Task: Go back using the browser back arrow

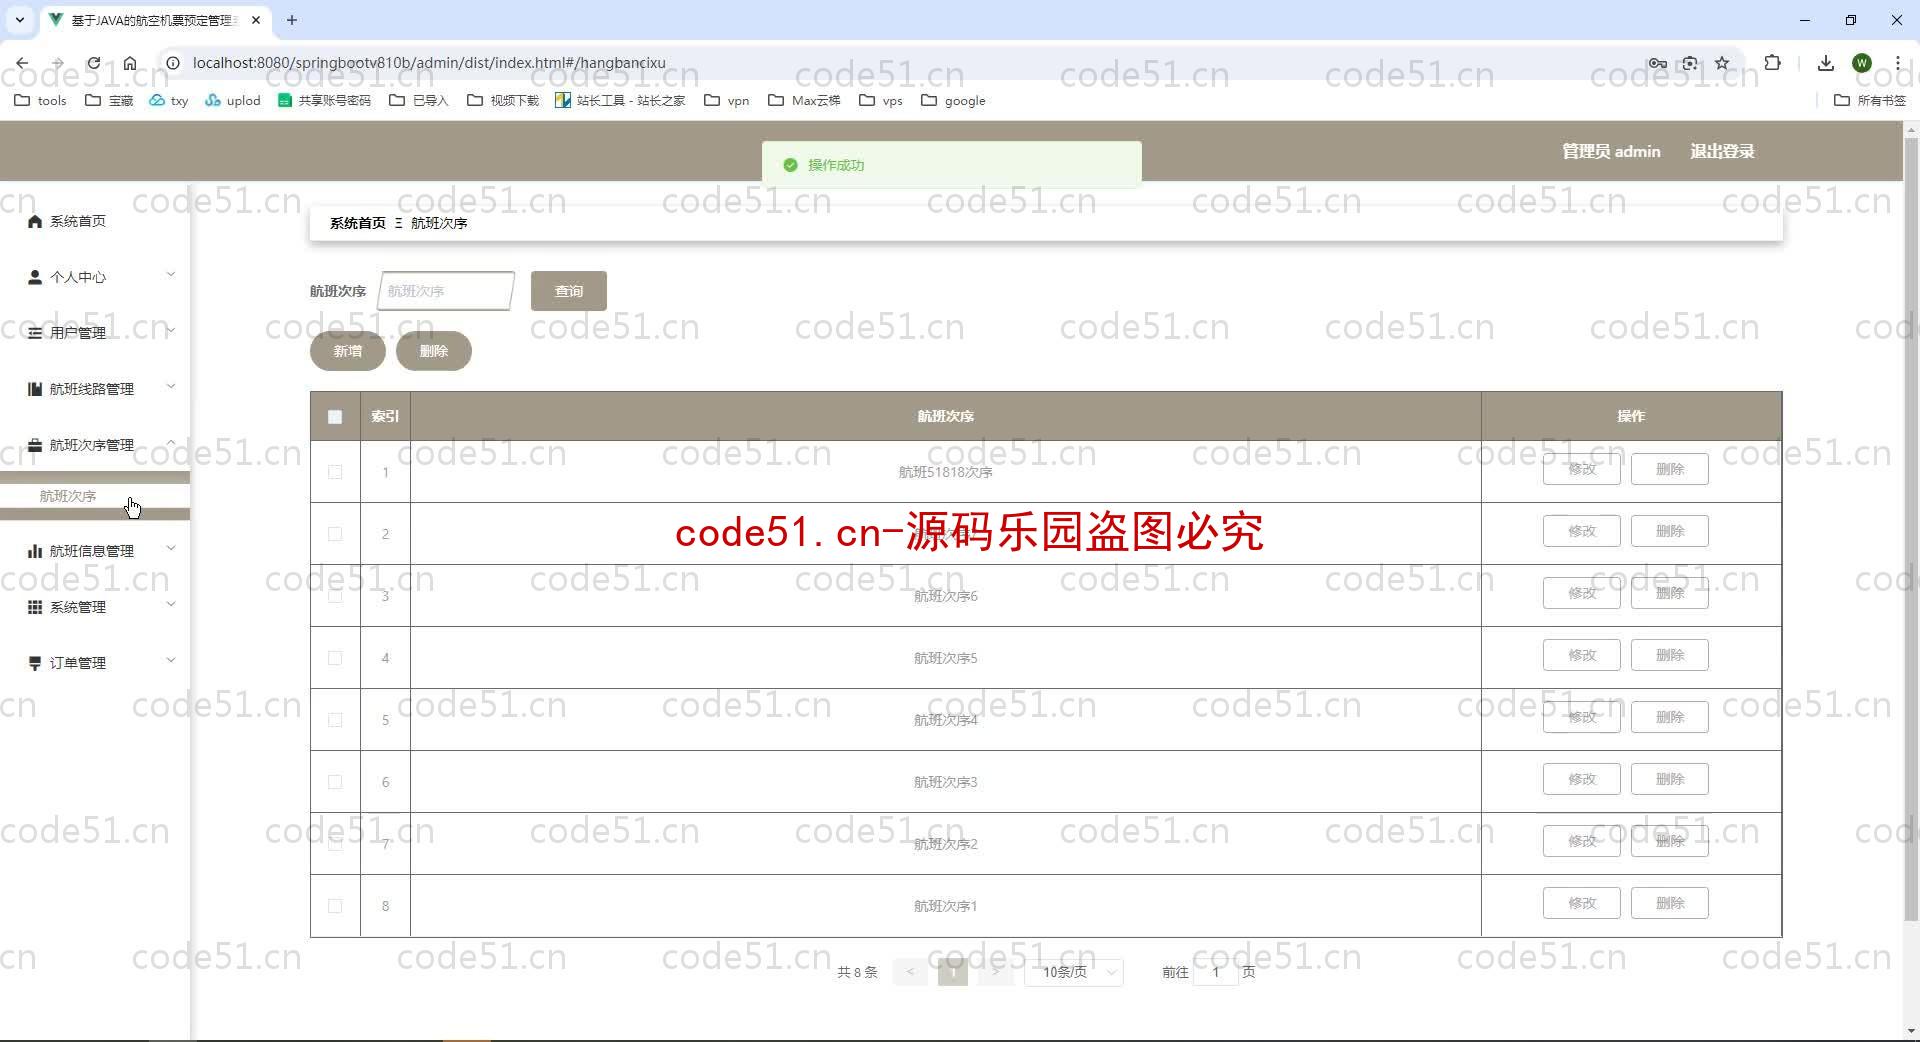Action: (x=22, y=63)
